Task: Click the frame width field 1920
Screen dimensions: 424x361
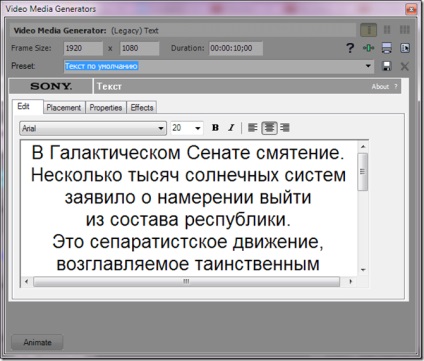Action: click(83, 48)
